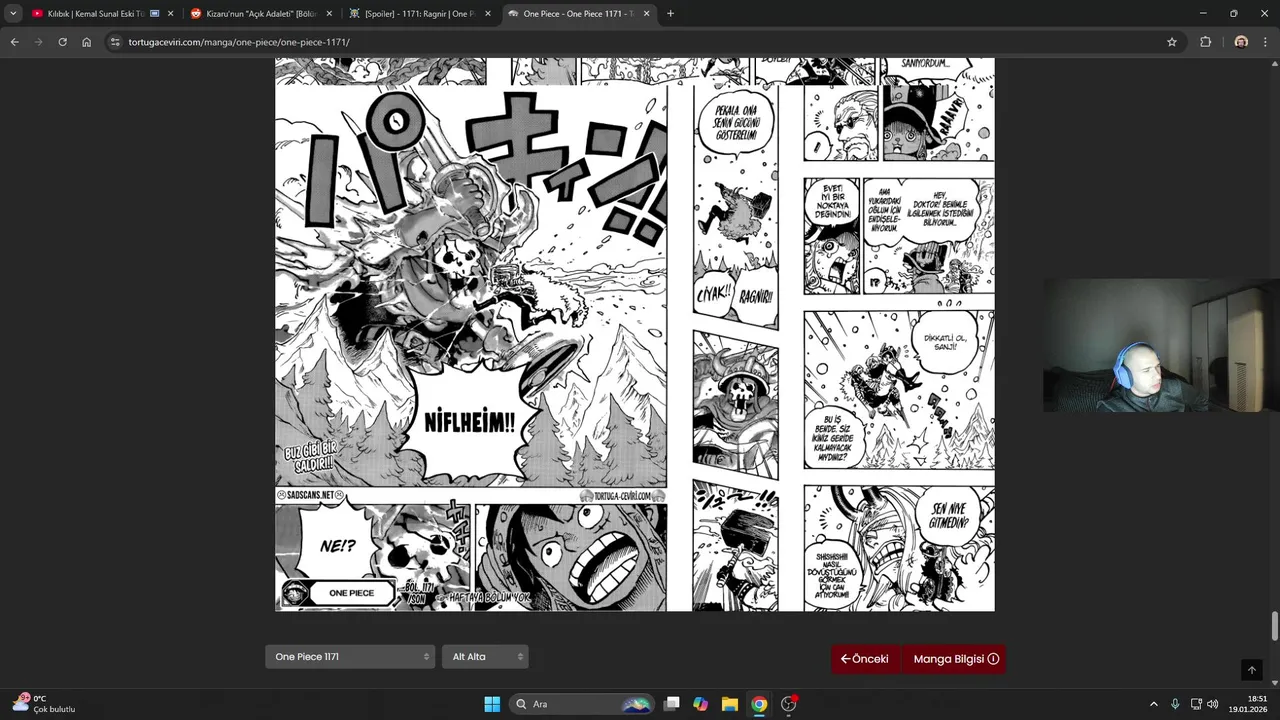
Task: Open the Chrome three-dot menu
Action: click(1266, 42)
